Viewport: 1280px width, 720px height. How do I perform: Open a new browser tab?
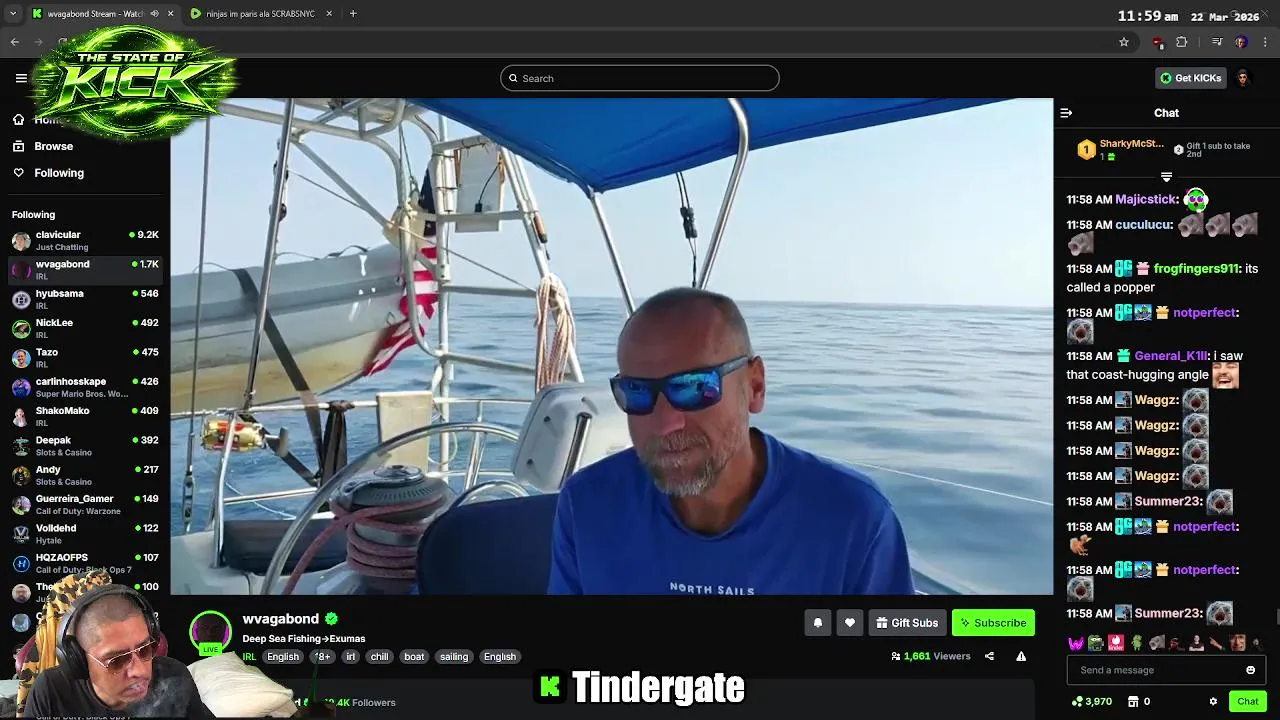(x=353, y=14)
